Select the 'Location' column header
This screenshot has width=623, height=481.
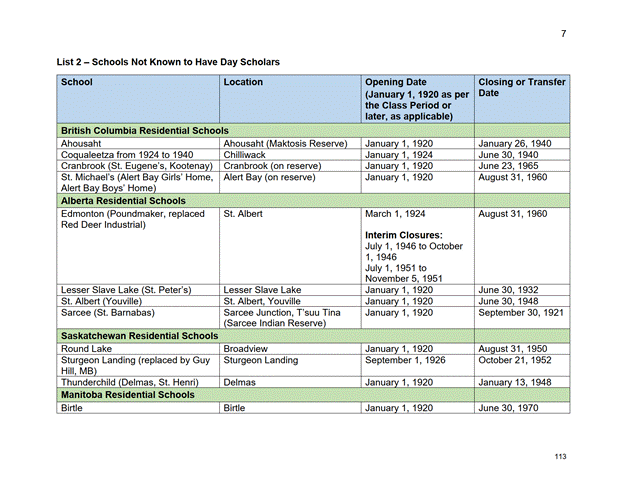pyautogui.click(x=244, y=82)
